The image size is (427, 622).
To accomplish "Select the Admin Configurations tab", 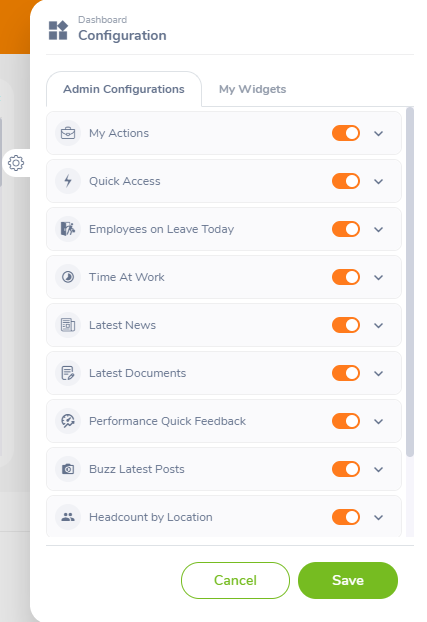I will coord(124,89).
